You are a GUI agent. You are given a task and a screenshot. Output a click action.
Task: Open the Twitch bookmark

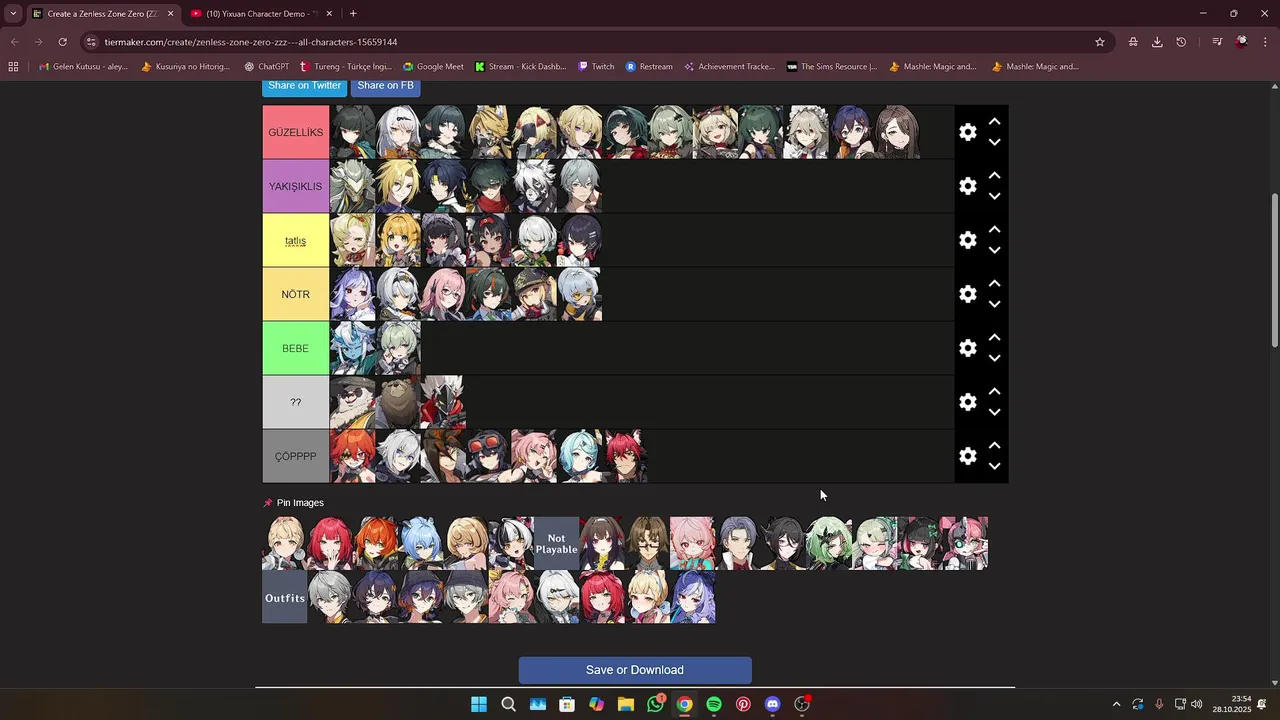(x=596, y=67)
